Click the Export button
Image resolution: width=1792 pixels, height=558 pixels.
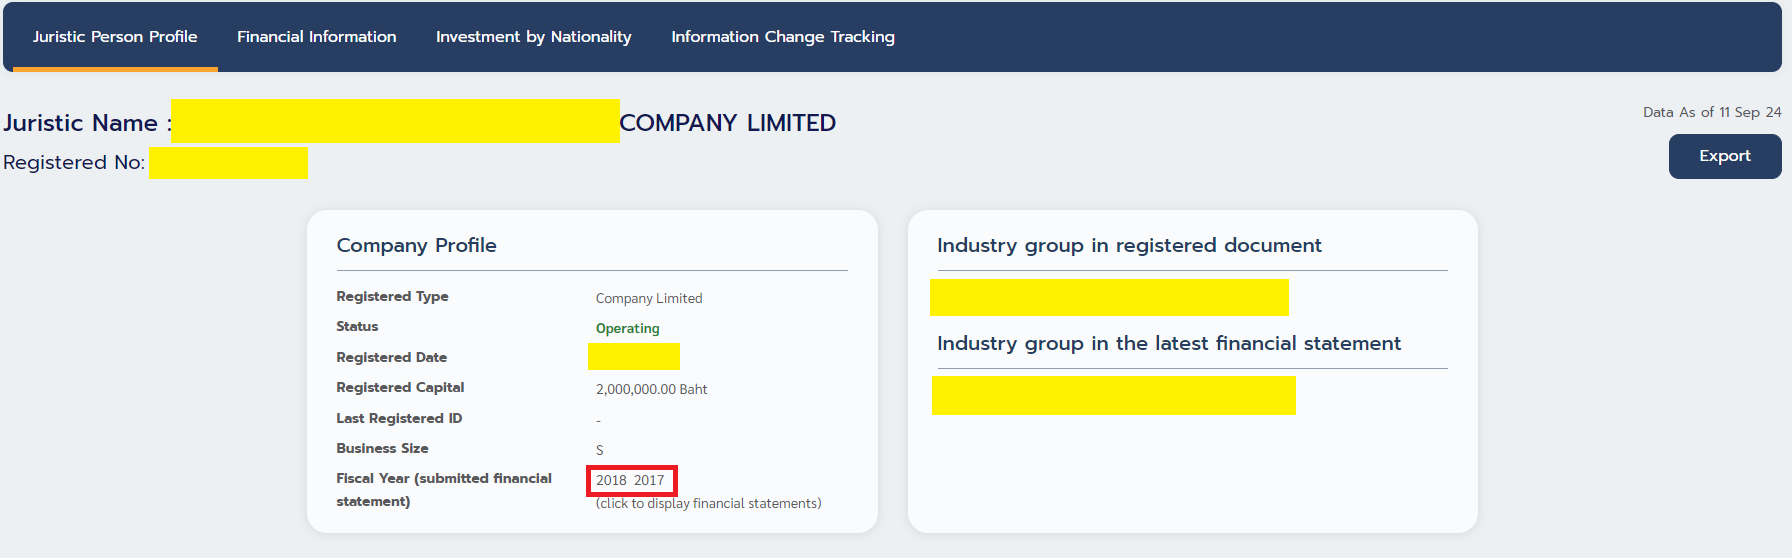(x=1724, y=156)
